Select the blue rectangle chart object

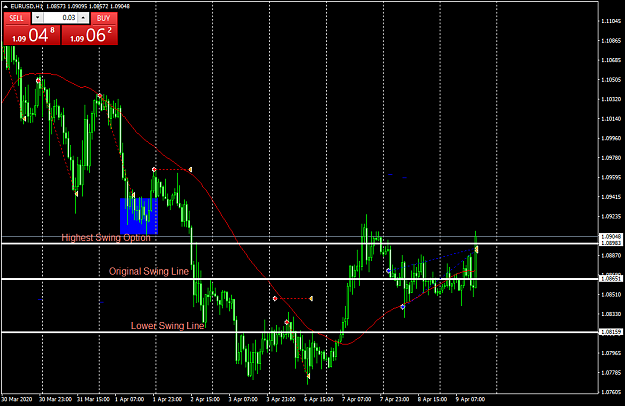coord(139,216)
